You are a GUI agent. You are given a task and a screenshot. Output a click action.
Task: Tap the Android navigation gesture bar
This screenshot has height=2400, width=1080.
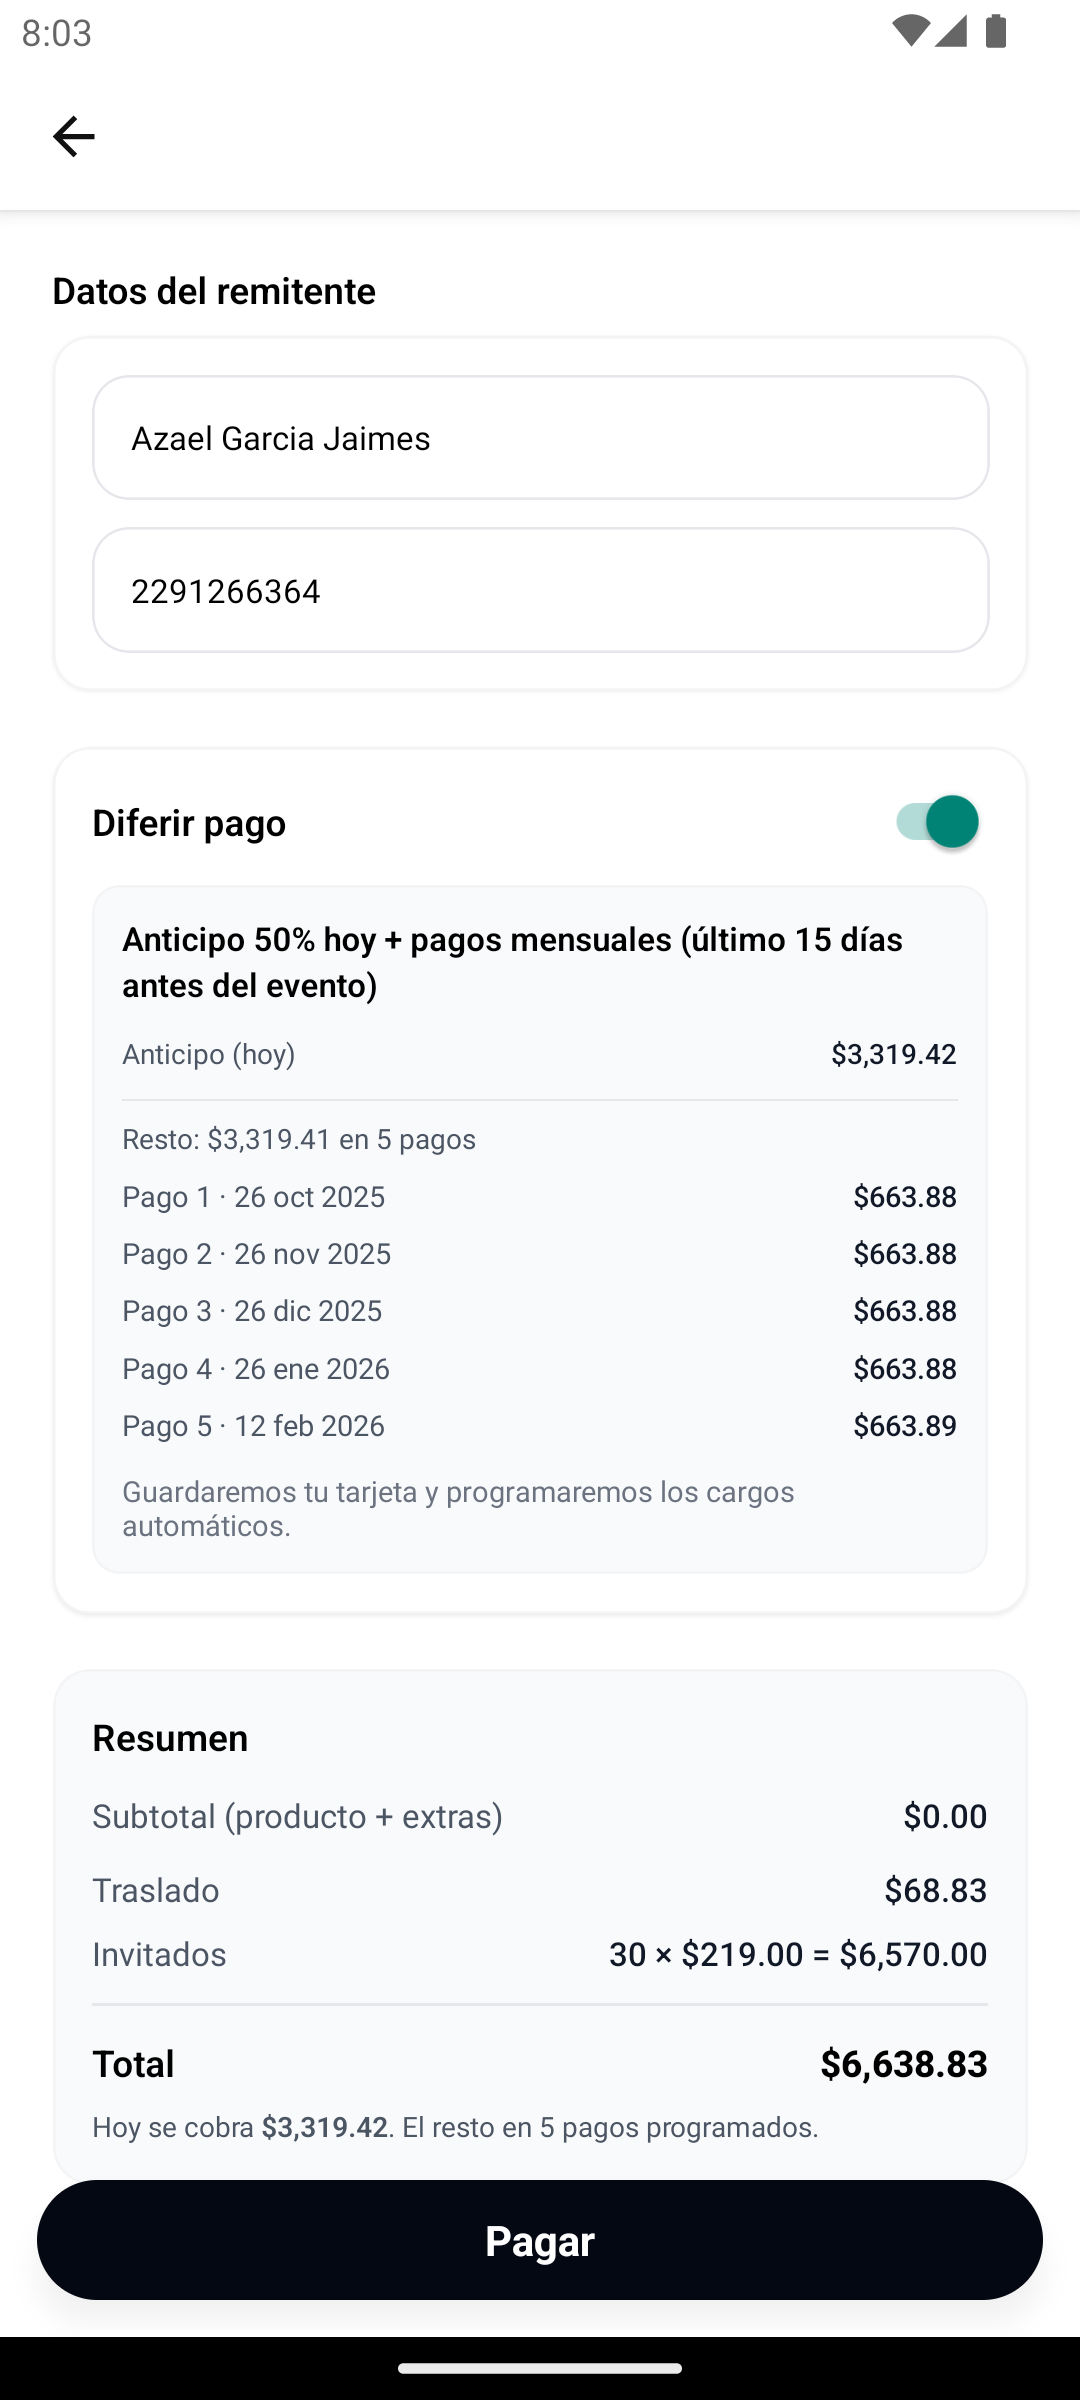(540, 2368)
